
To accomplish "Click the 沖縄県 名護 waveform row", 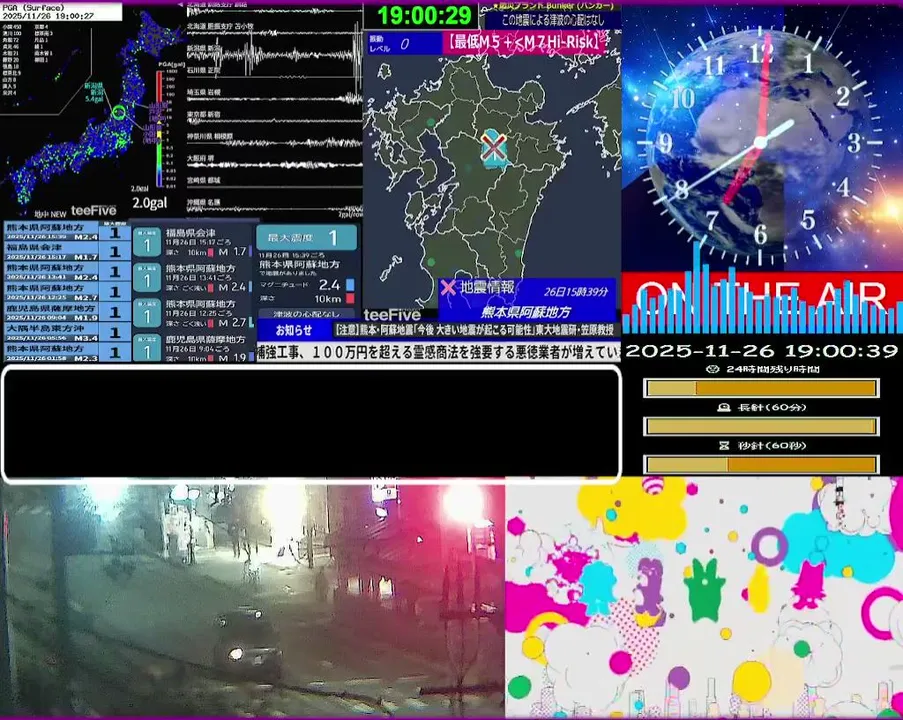I will click(275, 207).
